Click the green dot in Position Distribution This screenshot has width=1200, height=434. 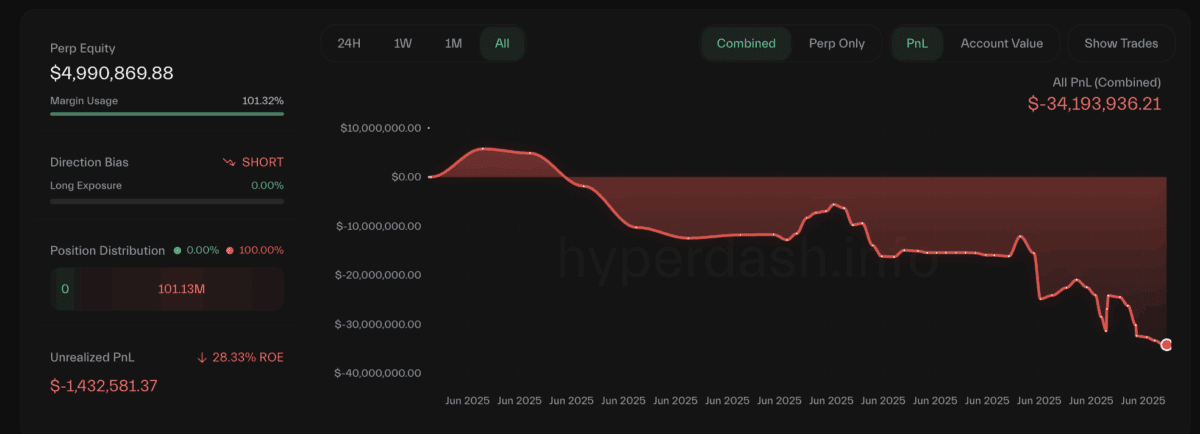(x=177, y=250)
